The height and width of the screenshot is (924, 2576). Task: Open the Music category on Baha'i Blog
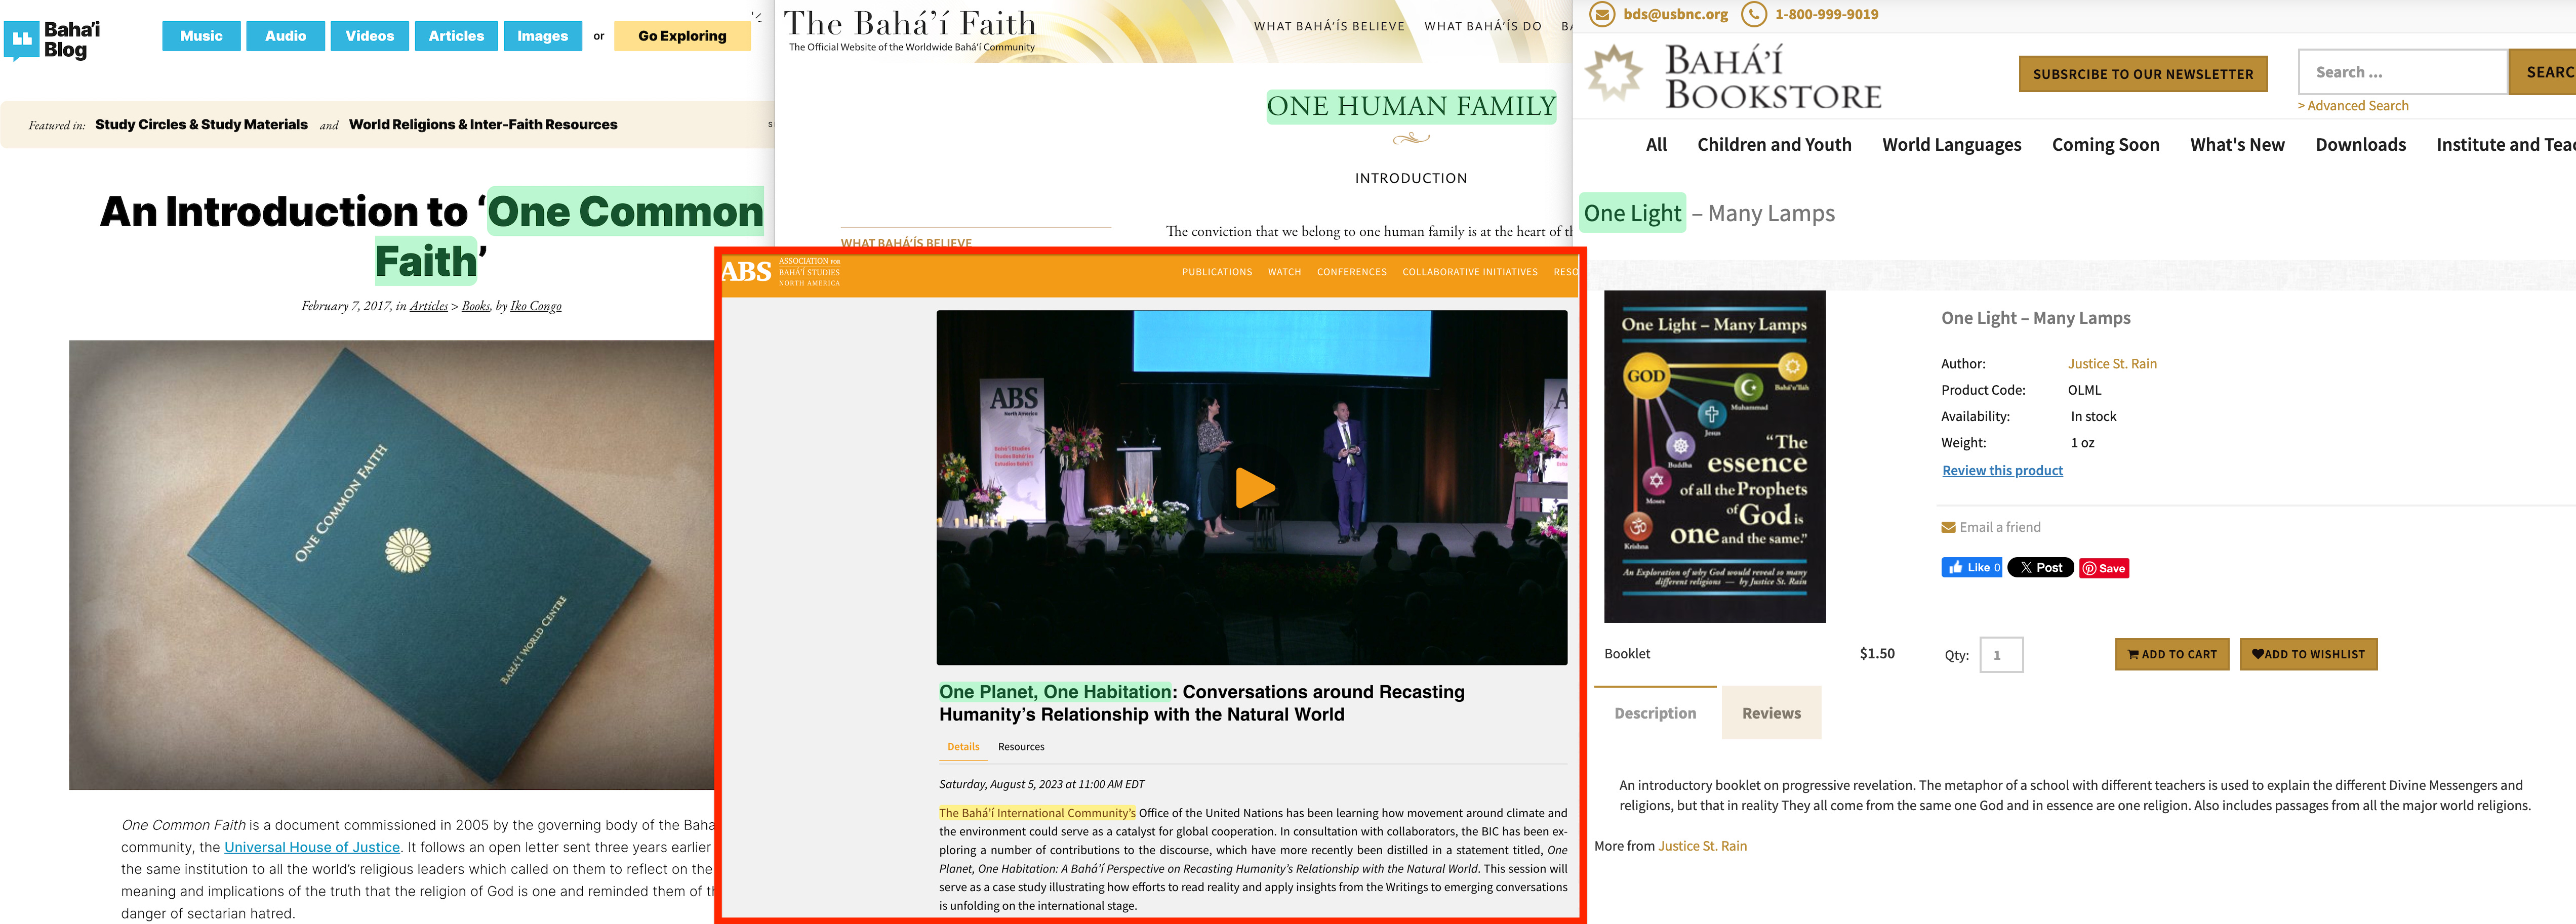201,36
